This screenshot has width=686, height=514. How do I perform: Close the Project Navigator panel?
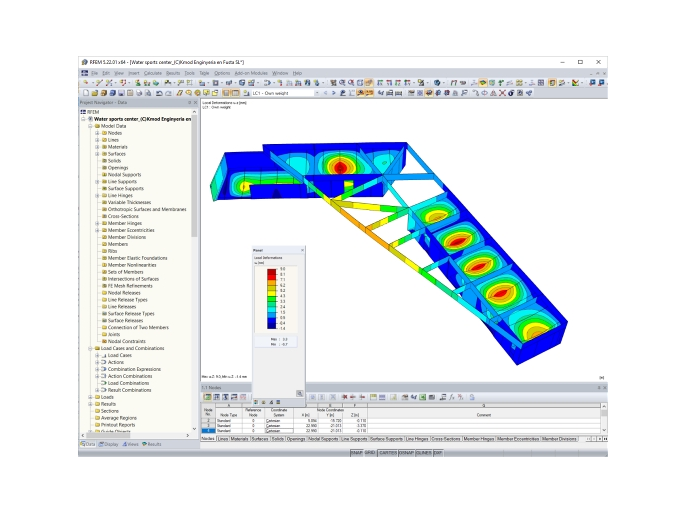pos(196,102)
